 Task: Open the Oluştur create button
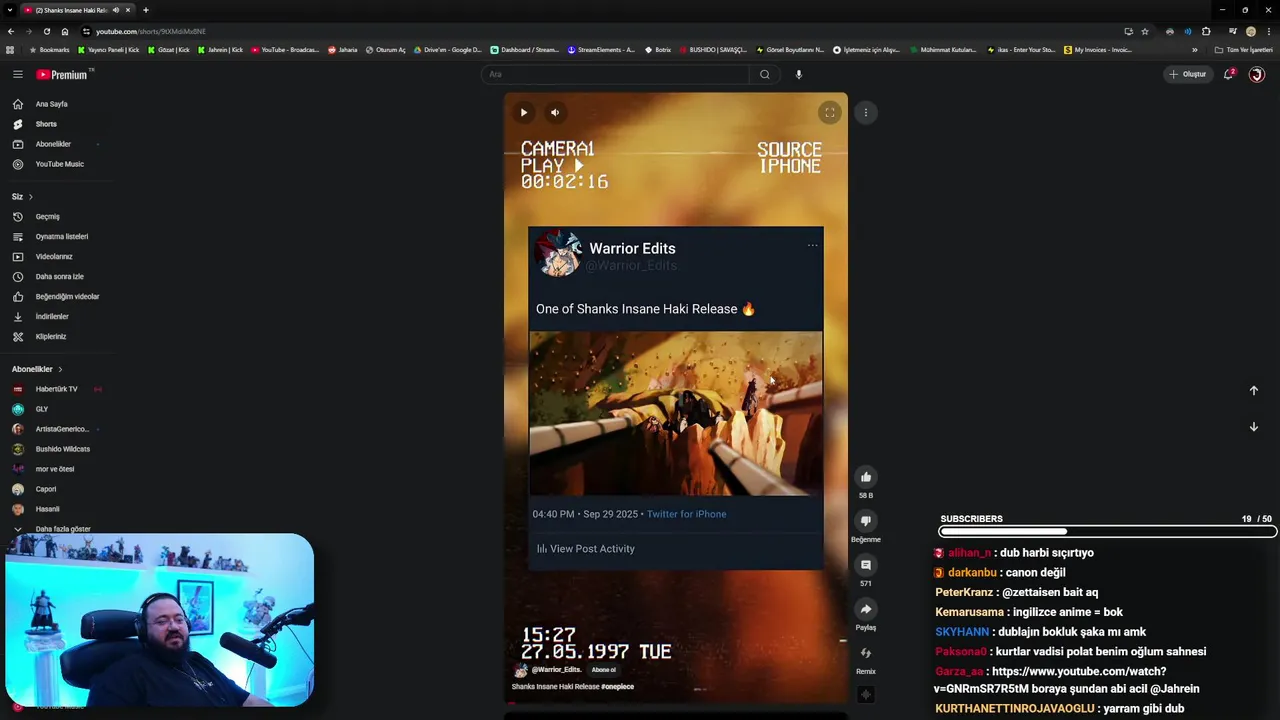[x=1188, y=74]
